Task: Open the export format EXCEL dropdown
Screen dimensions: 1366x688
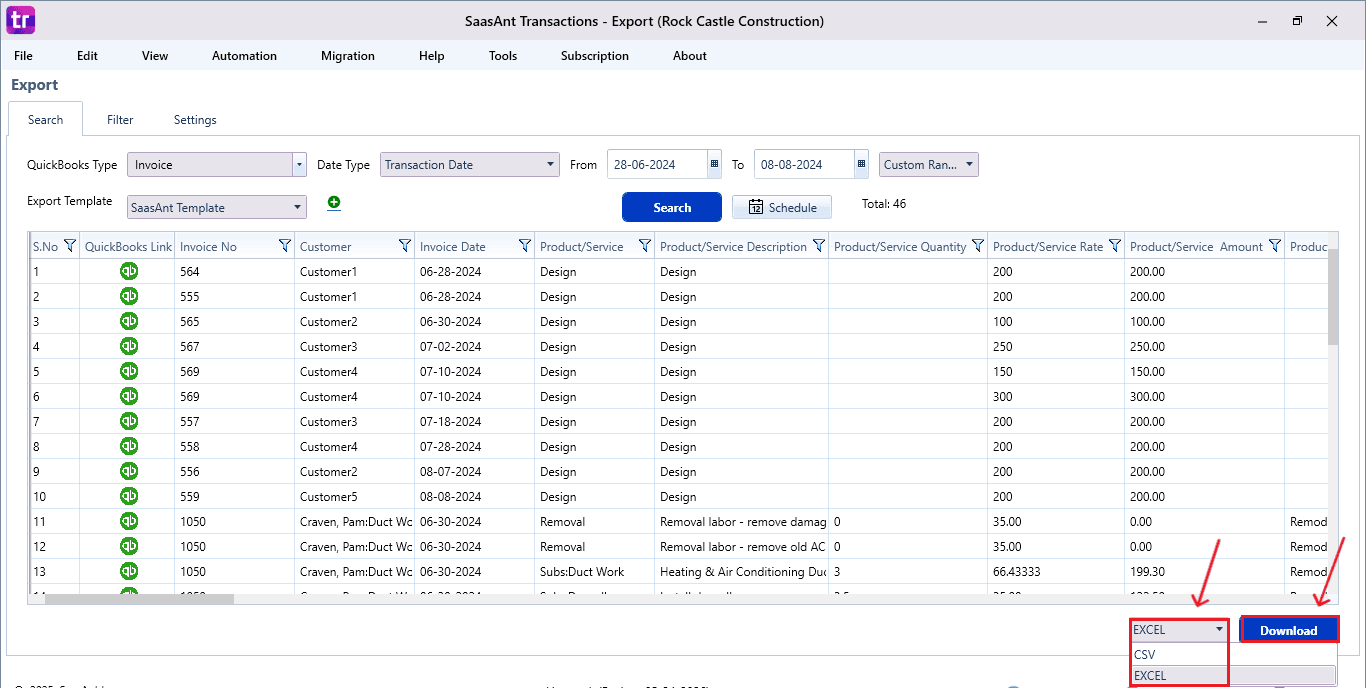Action: coord(1178,630)
